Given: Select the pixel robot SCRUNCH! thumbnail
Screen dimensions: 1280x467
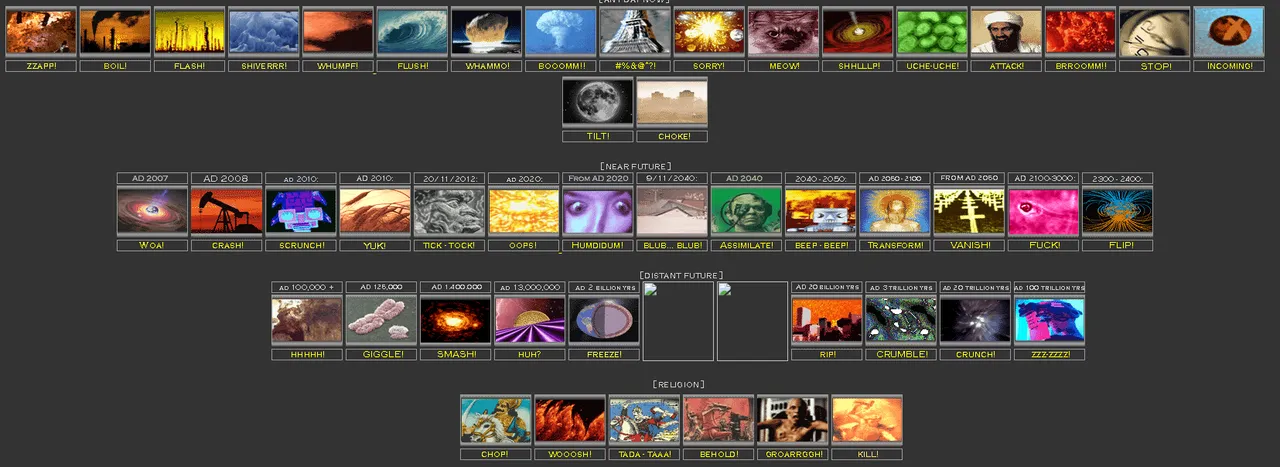Looking at the screenshot, I should 301,211.
